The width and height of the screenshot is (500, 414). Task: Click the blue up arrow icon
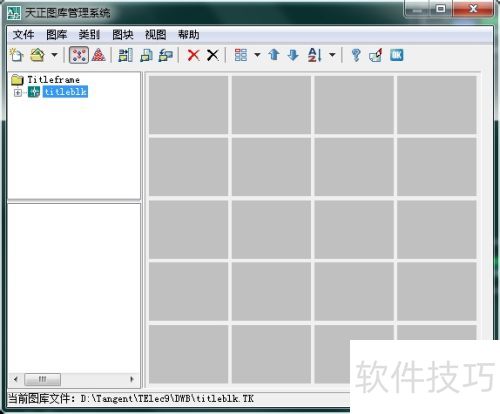[274, 55]
